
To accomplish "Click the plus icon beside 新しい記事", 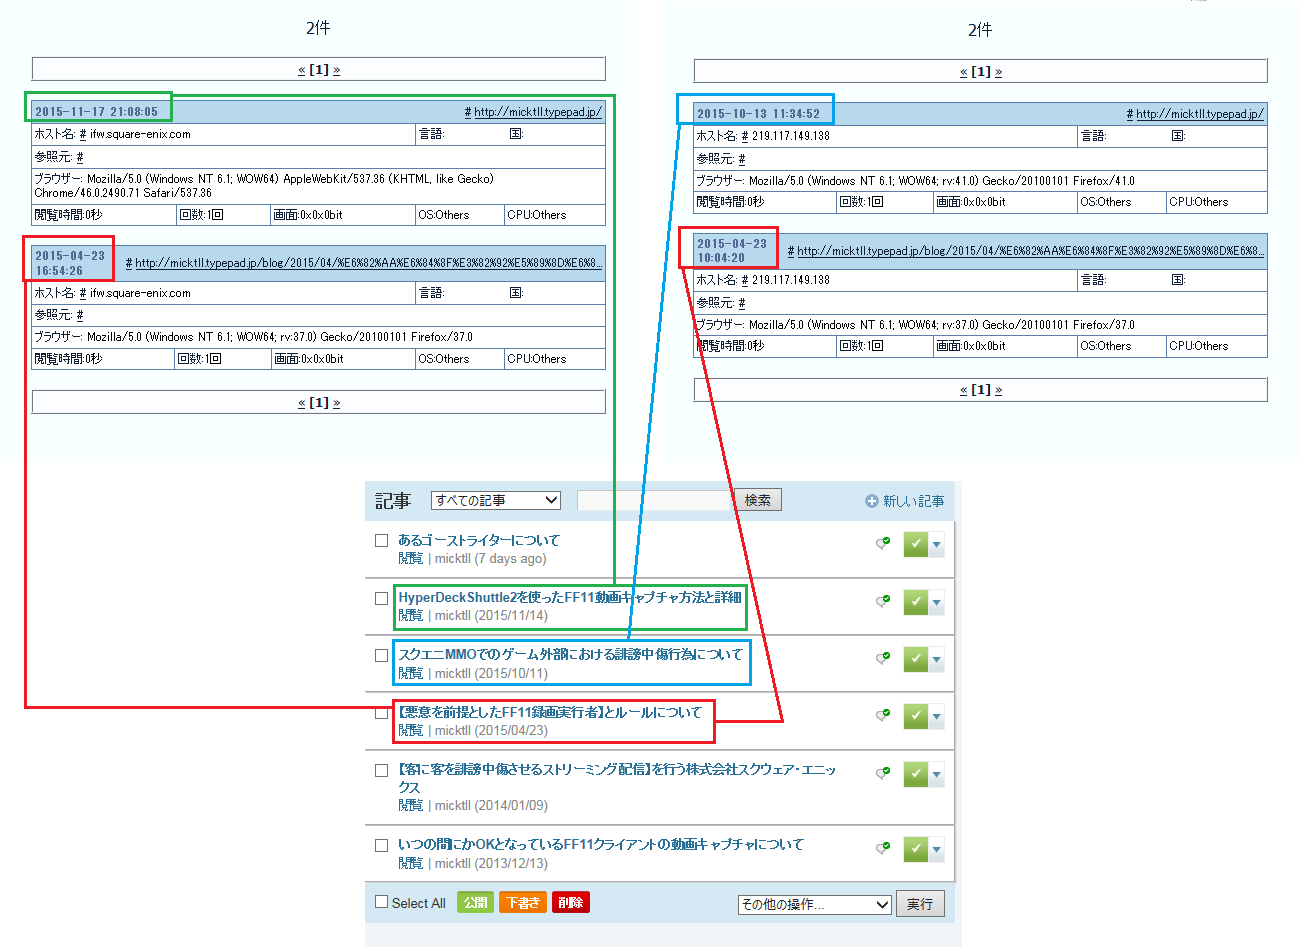I will (x=872, y=501).
